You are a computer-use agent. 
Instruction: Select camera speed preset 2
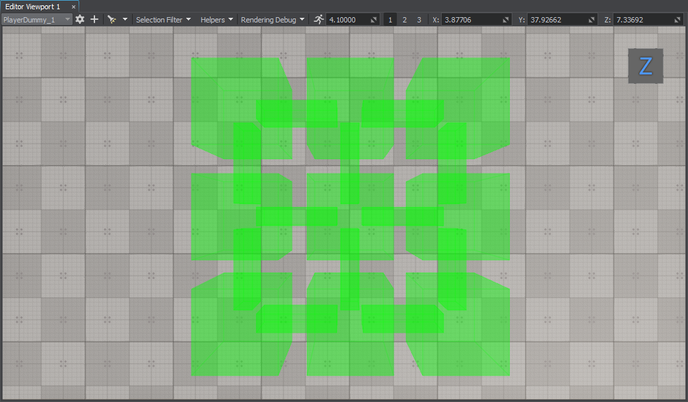click(405, 20)
